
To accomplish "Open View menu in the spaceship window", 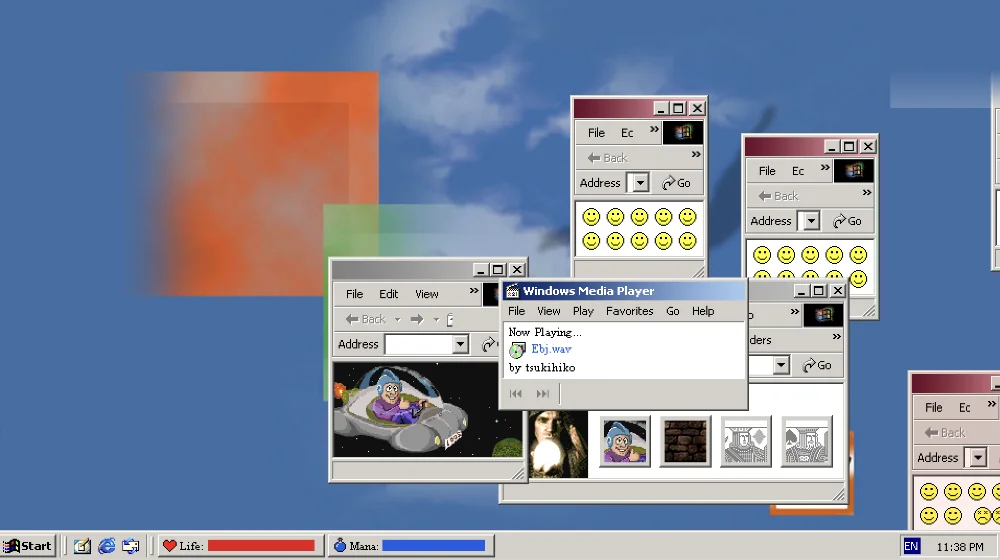I will coord(427,294).
